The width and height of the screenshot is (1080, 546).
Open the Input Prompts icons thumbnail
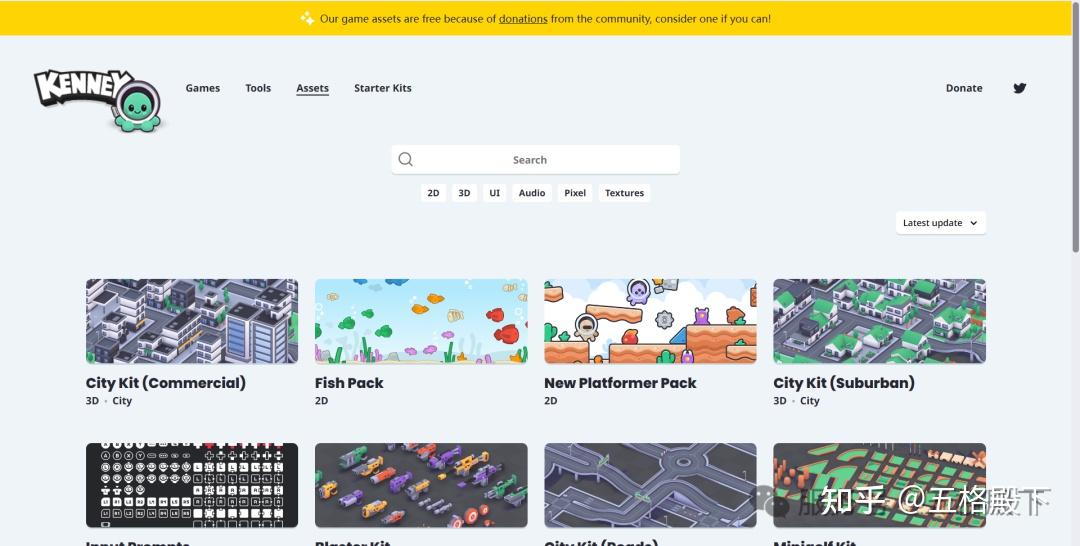tap(192, 485)
